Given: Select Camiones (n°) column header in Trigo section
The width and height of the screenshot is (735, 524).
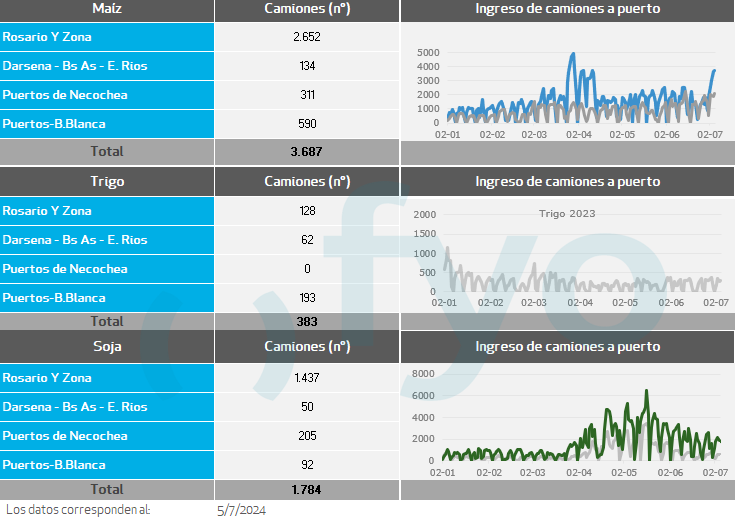Looking at the screenshot, I should pyautogui.click(x=307, y=182).
